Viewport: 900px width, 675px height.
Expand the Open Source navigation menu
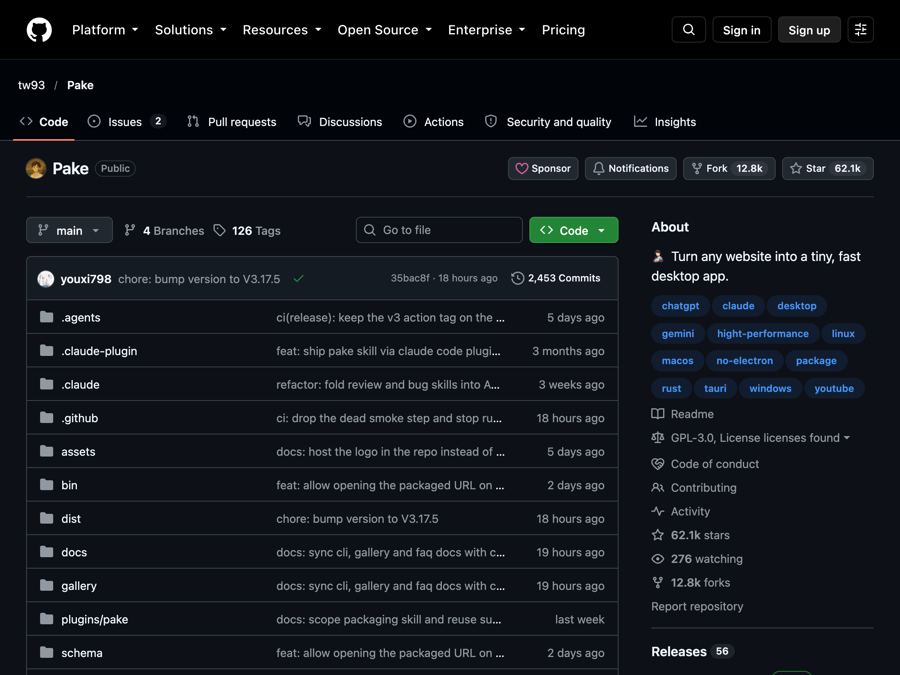pos(384,30)
